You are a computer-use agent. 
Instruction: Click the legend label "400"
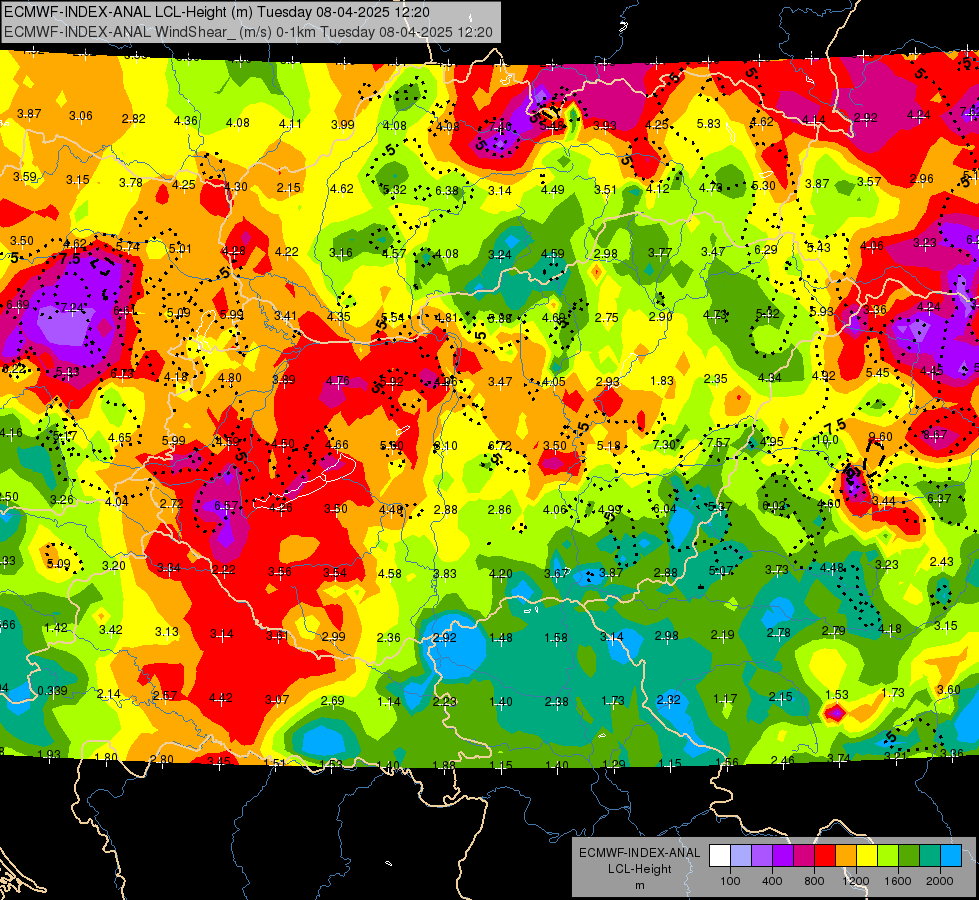click(x=772, y=881)
